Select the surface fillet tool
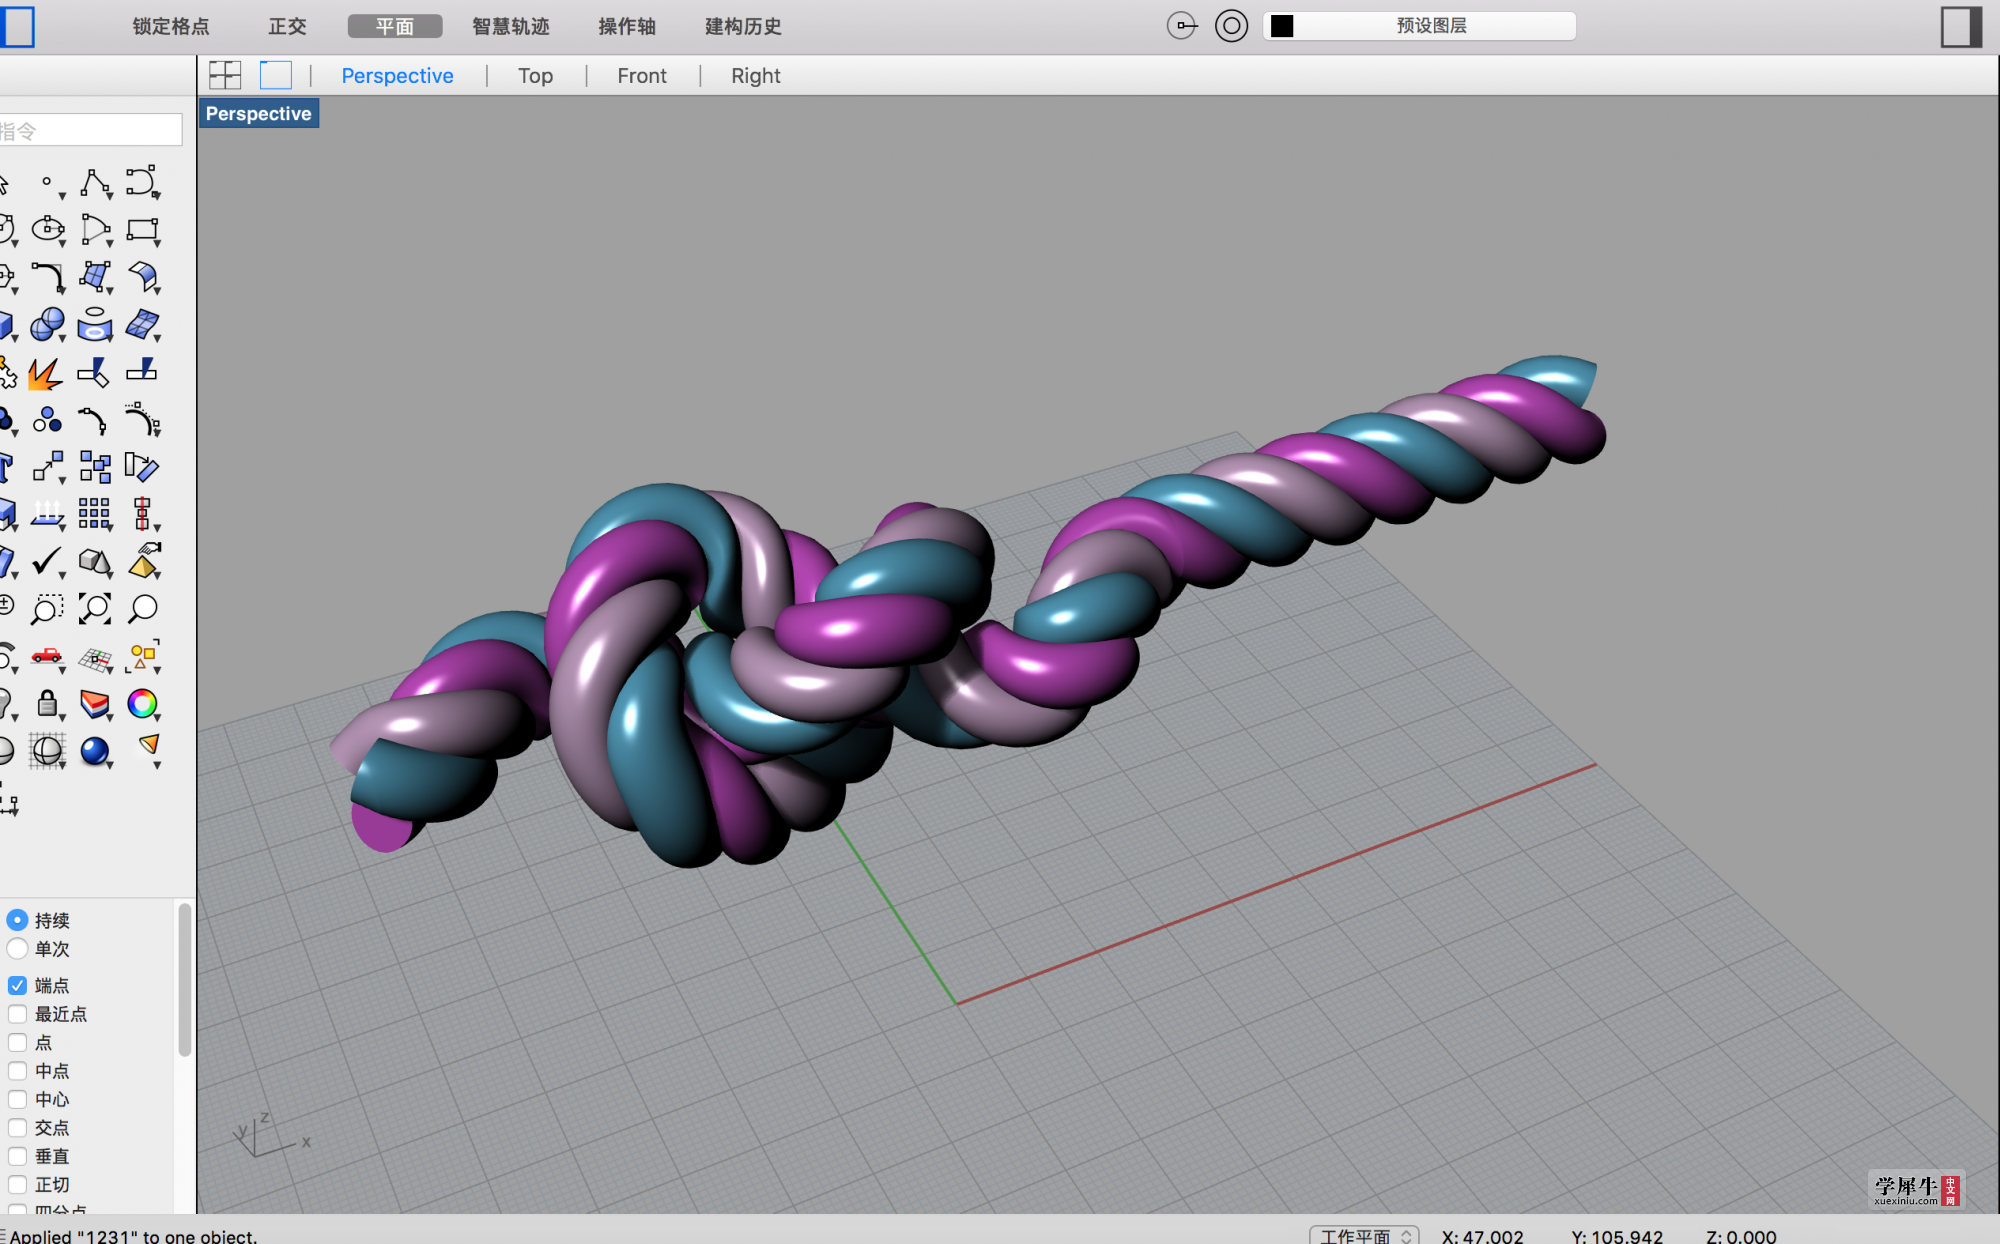 click(x=142, y=277)
